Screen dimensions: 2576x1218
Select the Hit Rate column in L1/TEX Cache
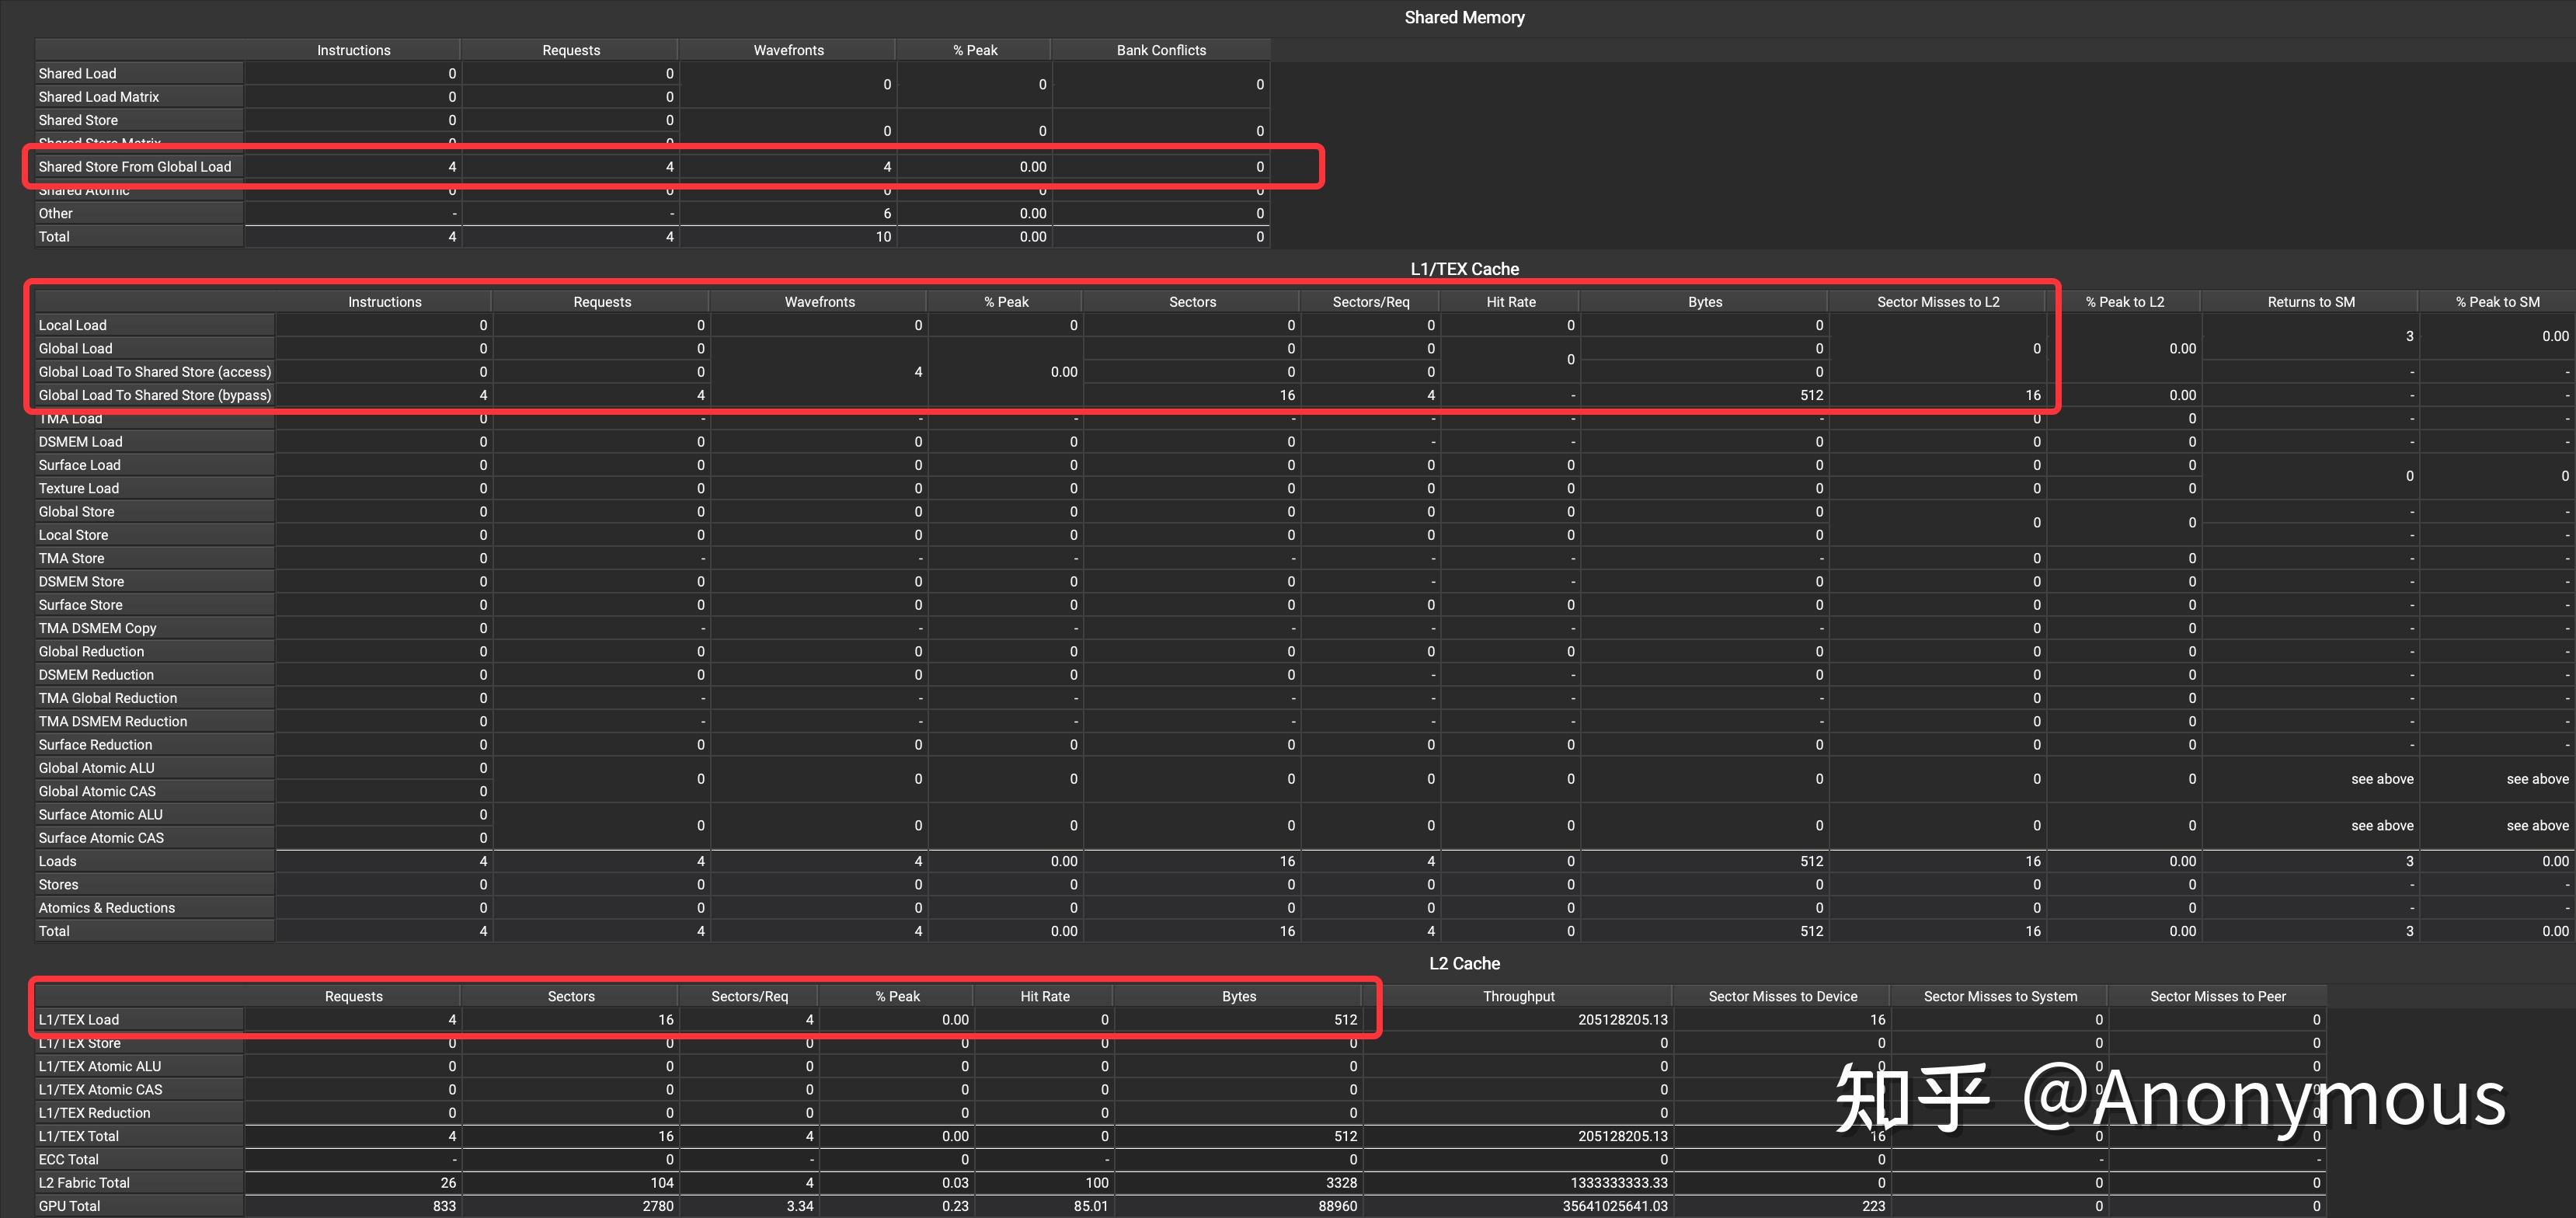coord(1510,302)
